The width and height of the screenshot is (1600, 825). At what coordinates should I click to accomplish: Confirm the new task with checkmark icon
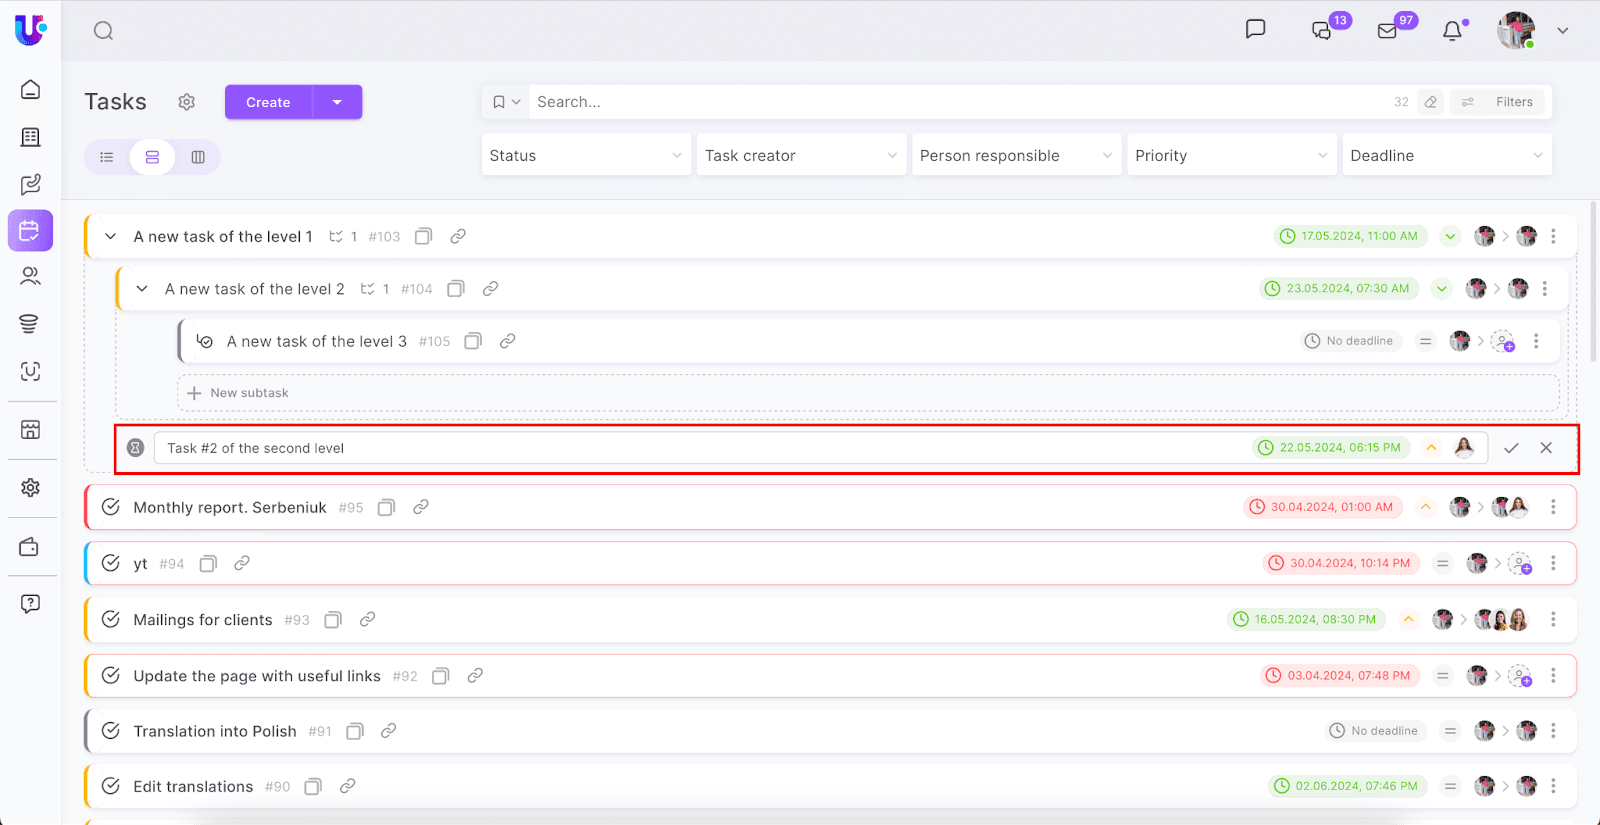coord(1511,448)
